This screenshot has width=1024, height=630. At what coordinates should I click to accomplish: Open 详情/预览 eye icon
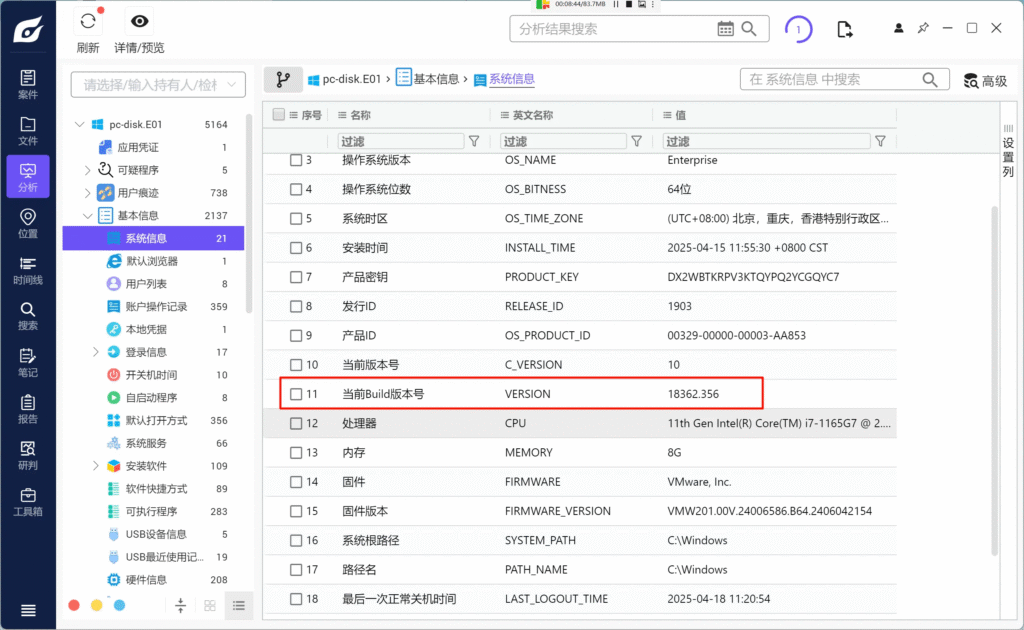tap(139, 22)
